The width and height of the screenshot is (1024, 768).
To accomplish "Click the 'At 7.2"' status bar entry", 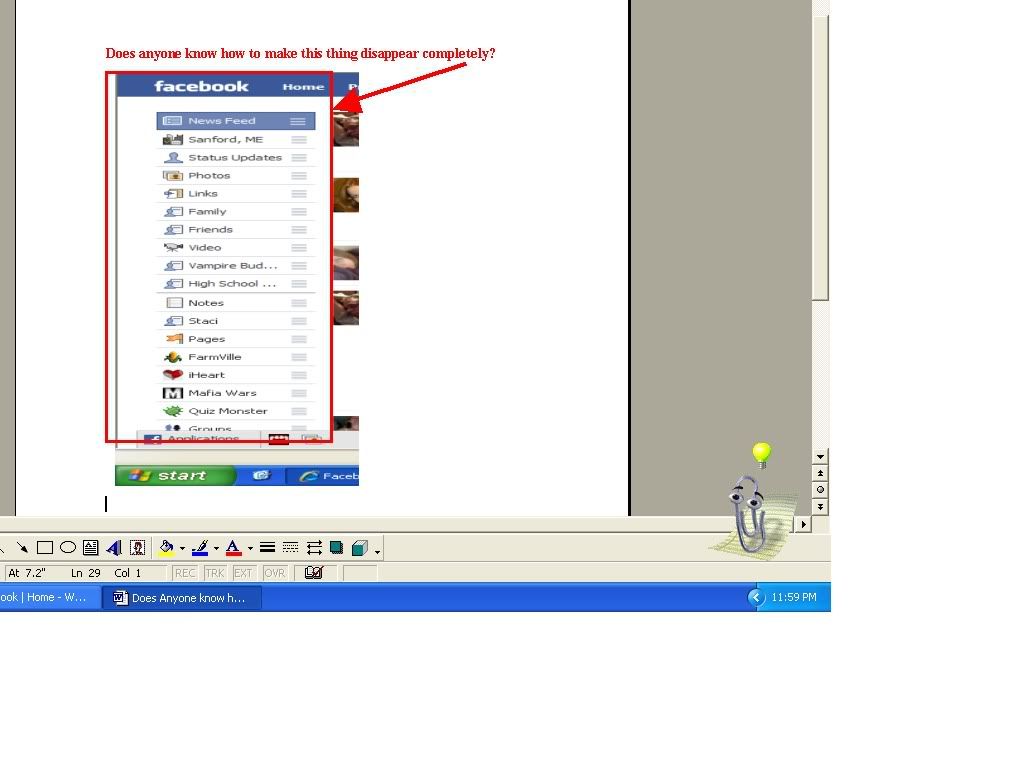I will 27,573.
